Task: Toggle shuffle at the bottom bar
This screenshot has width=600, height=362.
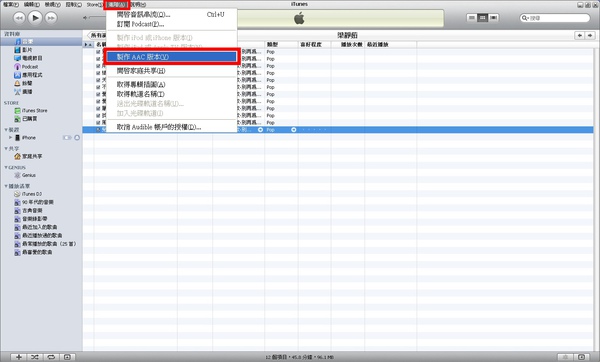Action: tap(35, 357)
